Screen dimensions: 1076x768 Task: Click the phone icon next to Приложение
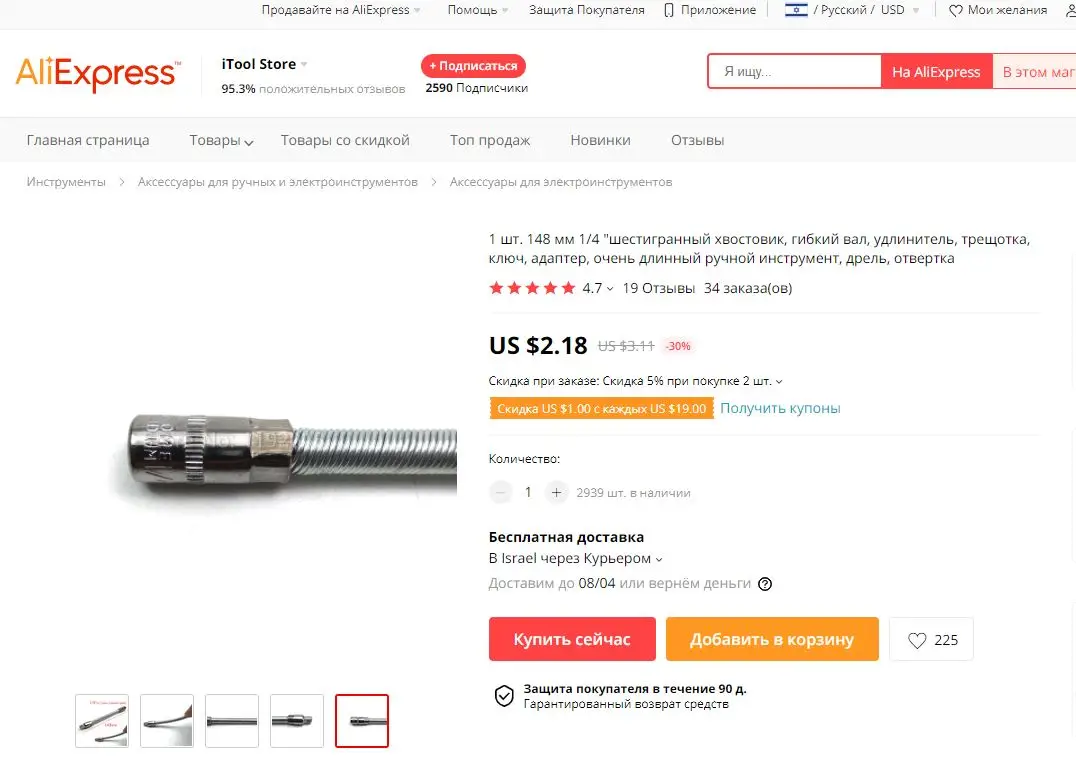point(668,10)
